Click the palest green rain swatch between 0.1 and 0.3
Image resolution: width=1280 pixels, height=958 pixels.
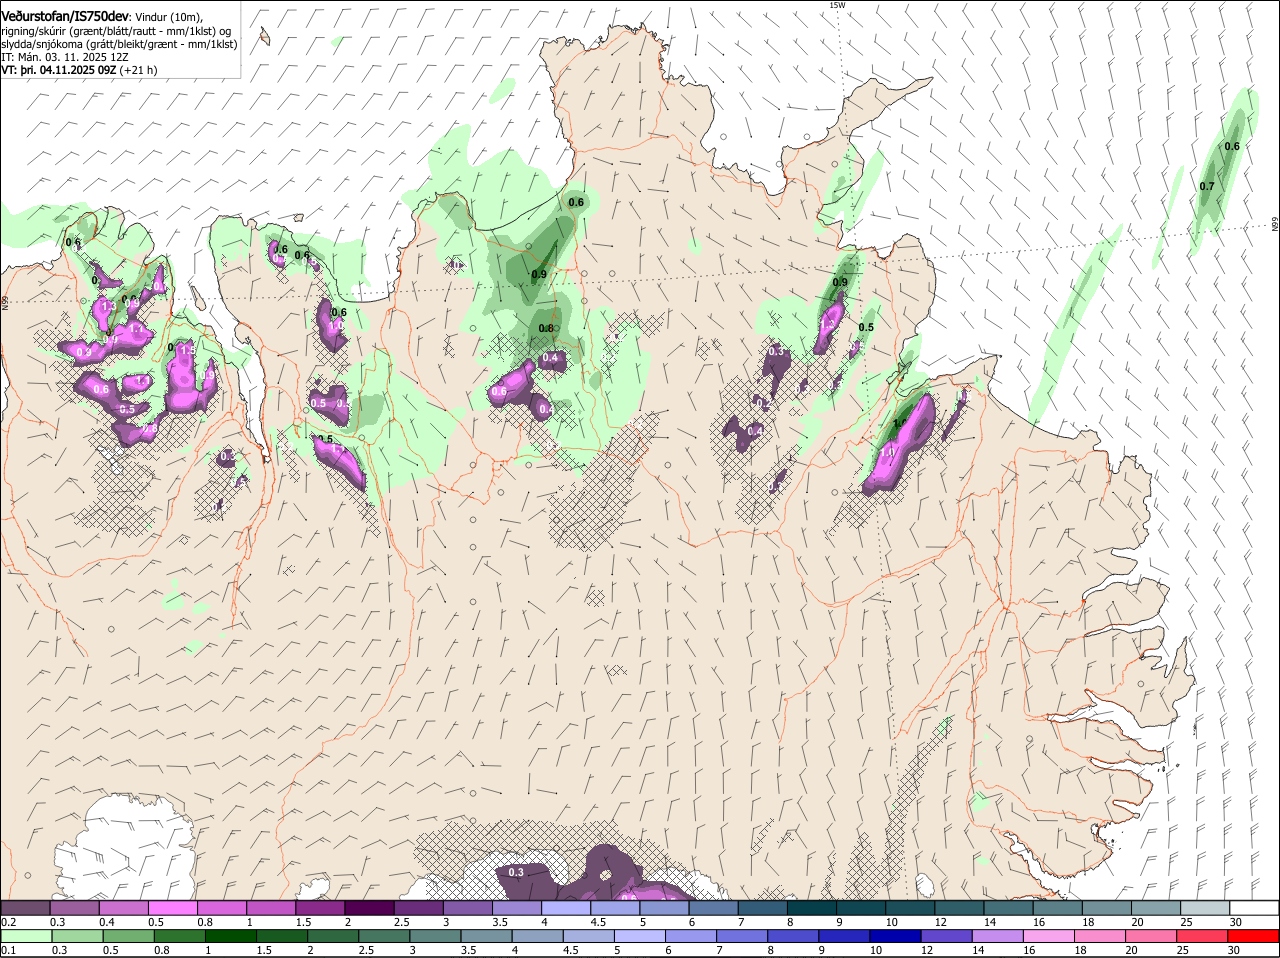(27, 935)
